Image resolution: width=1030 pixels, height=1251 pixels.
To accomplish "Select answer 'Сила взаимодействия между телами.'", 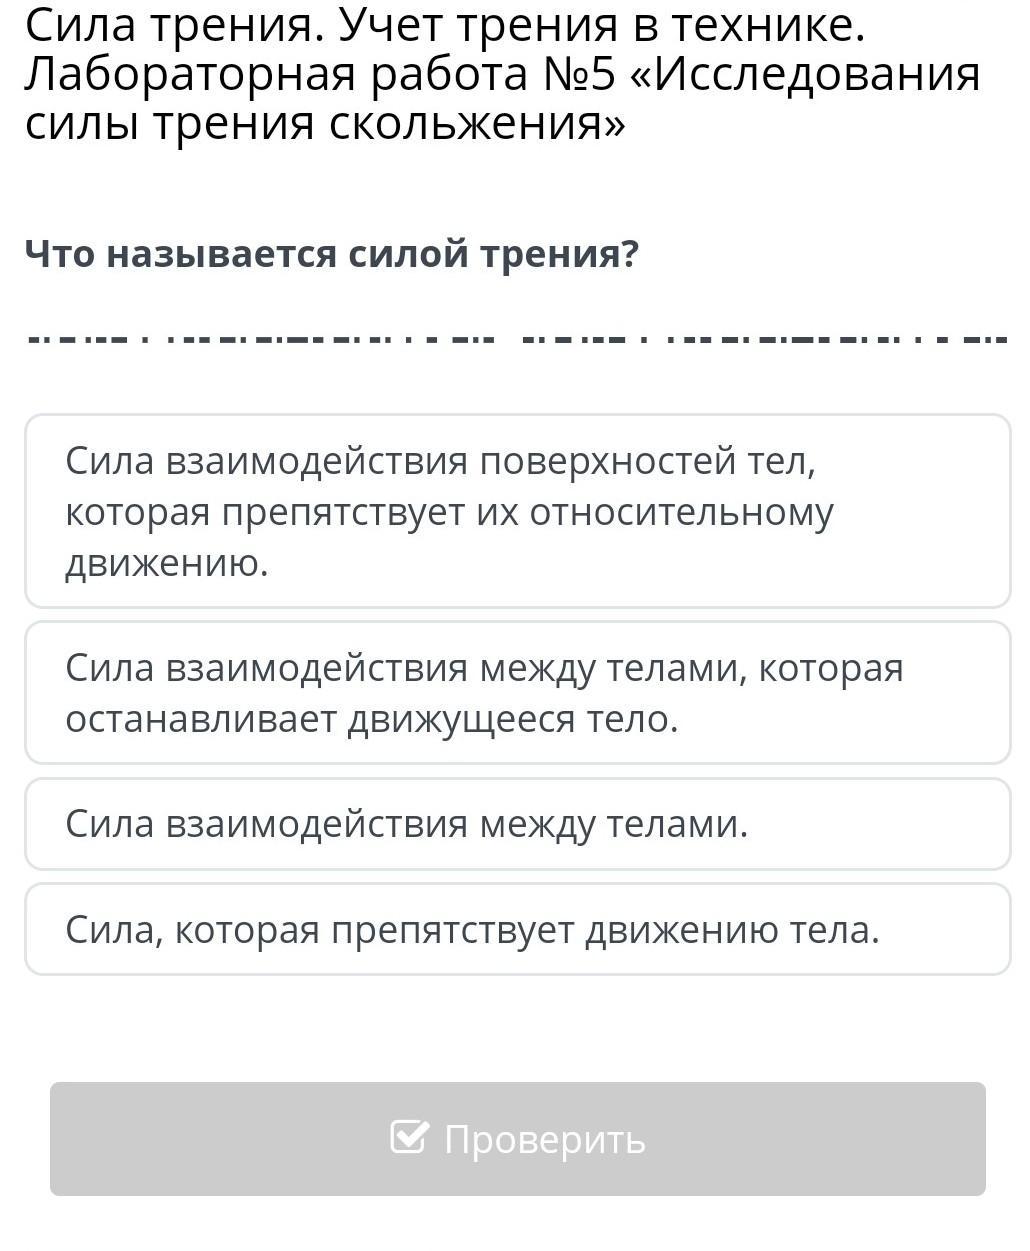I will click(517, 824).
